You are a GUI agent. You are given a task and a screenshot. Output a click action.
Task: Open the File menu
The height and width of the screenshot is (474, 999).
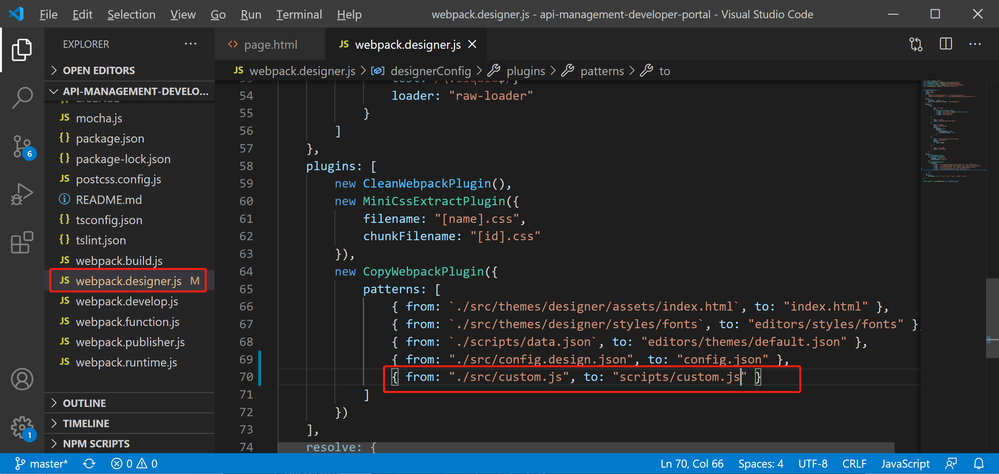click(48, 14)
